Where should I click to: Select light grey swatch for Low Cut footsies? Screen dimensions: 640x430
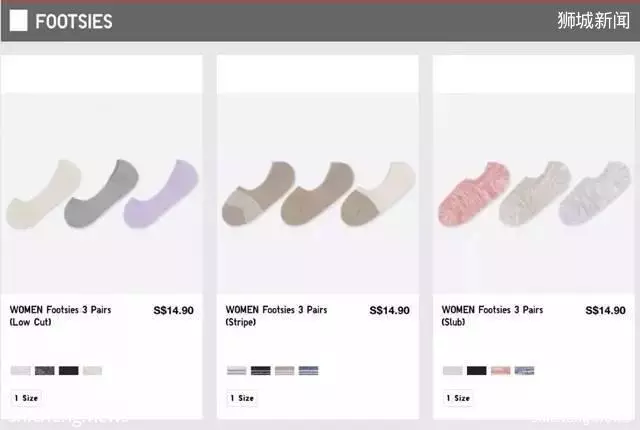point(20,370)
